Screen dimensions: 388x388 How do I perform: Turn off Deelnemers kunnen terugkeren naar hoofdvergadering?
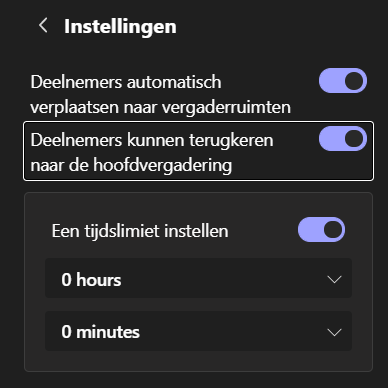[x=343, y=139]
